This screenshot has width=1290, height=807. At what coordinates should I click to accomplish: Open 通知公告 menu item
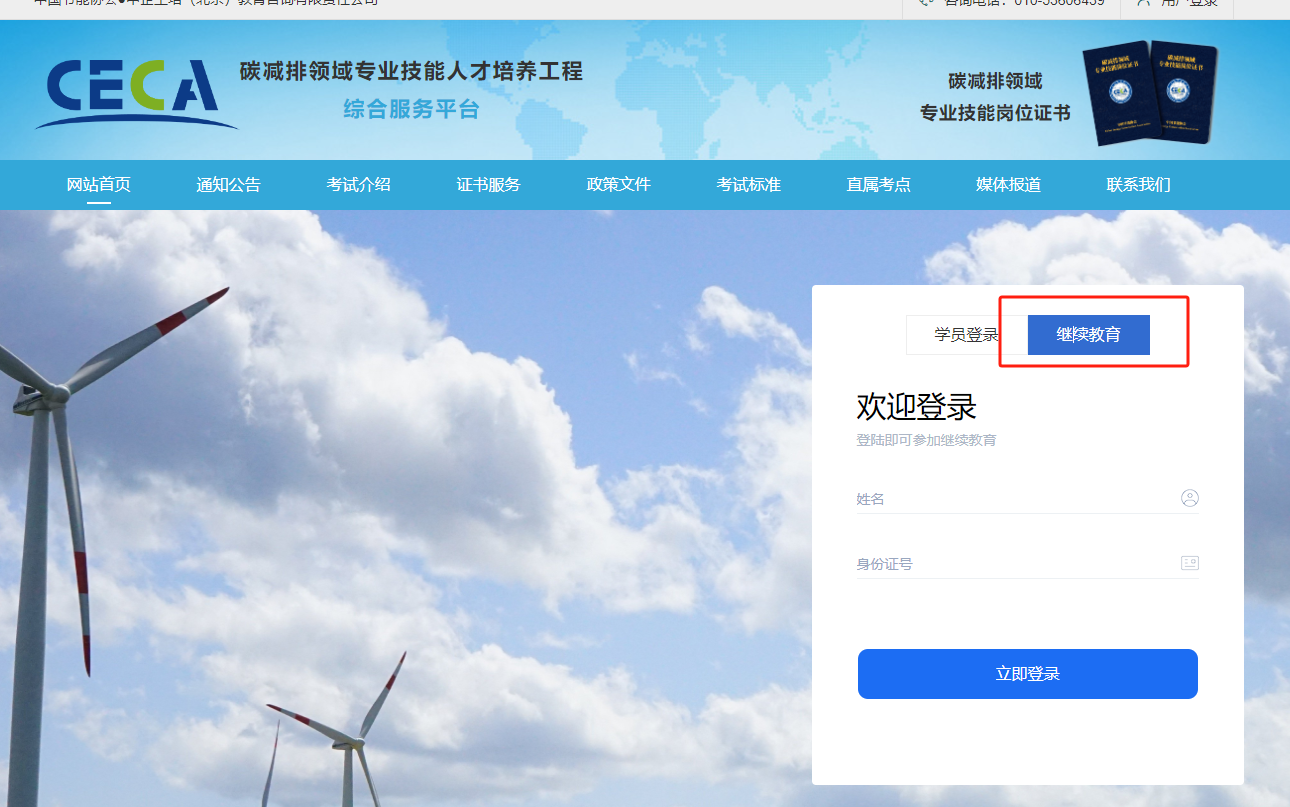[x=229, y=185]
